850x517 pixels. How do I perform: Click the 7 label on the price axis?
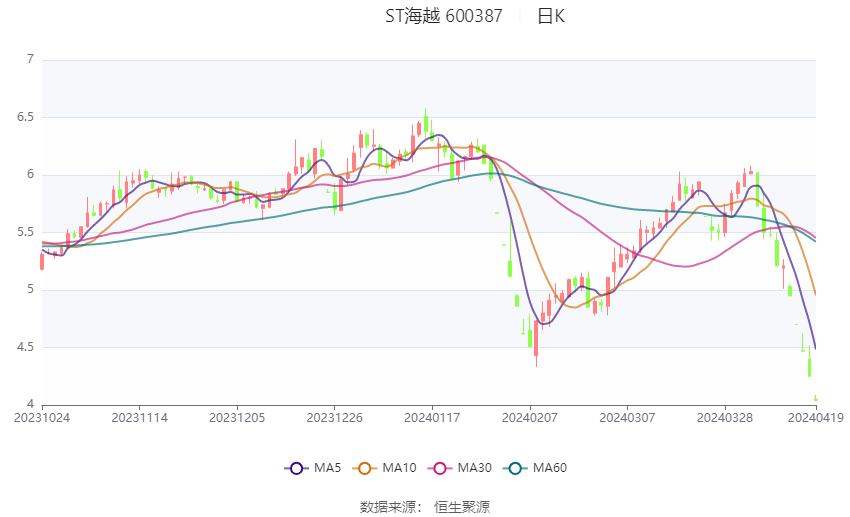[x=30, y=60]
